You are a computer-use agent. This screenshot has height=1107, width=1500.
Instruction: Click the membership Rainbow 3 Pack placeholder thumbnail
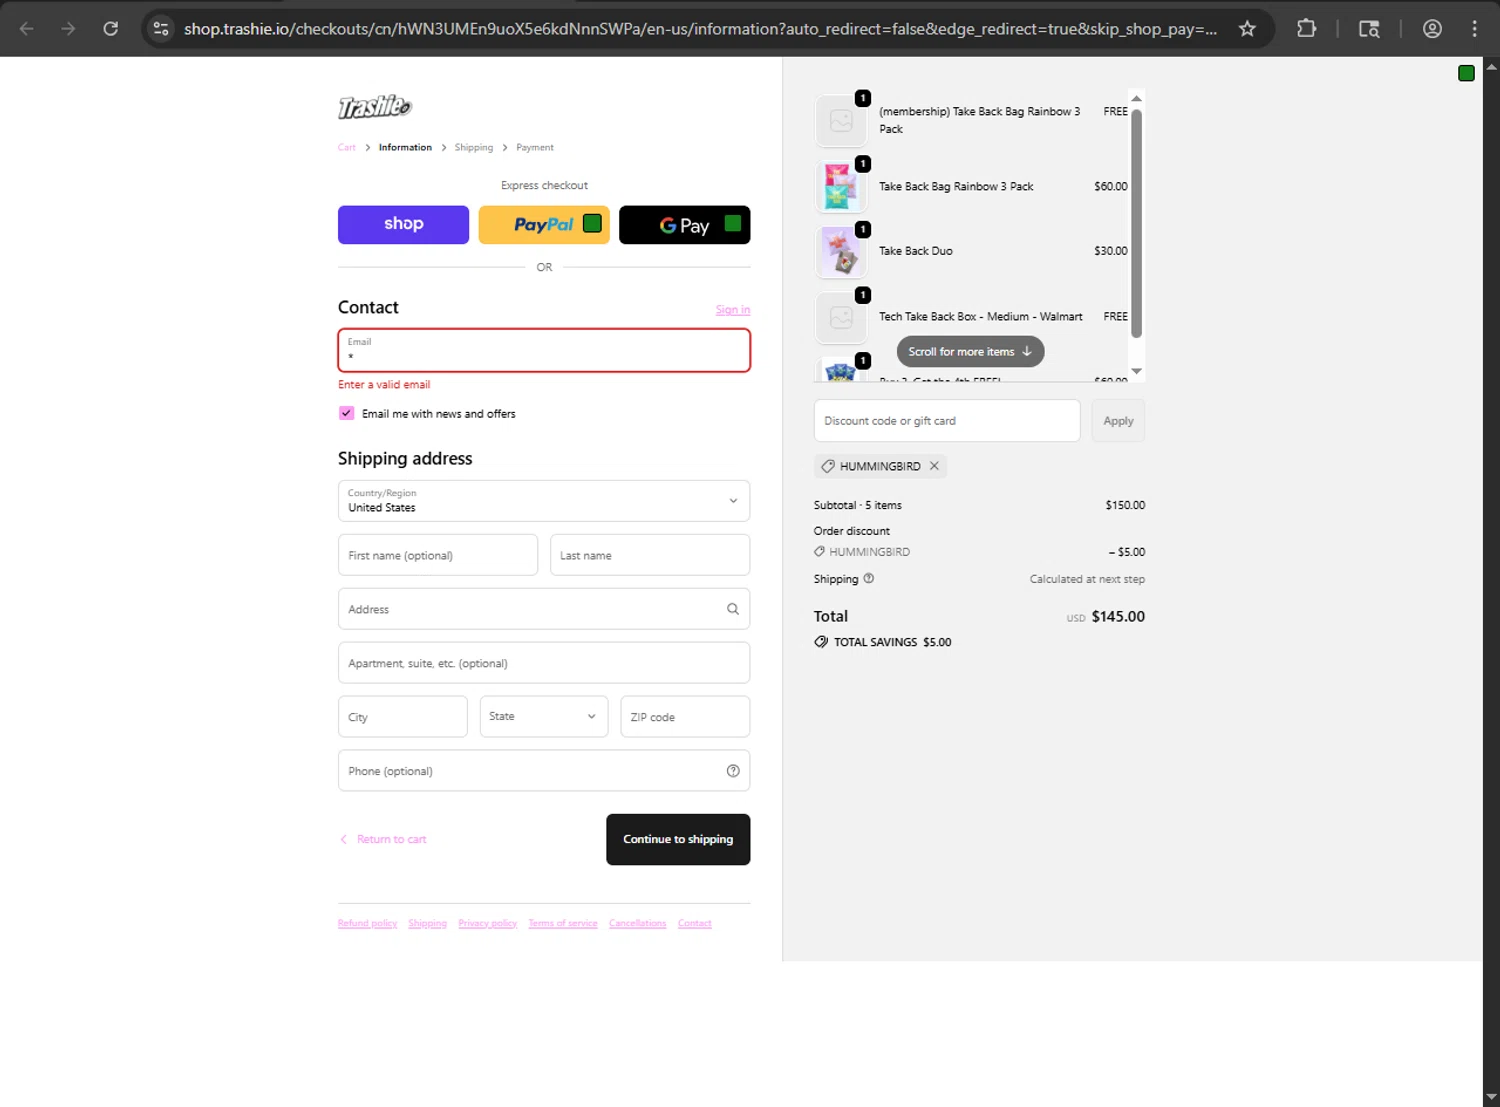(841, 120)
